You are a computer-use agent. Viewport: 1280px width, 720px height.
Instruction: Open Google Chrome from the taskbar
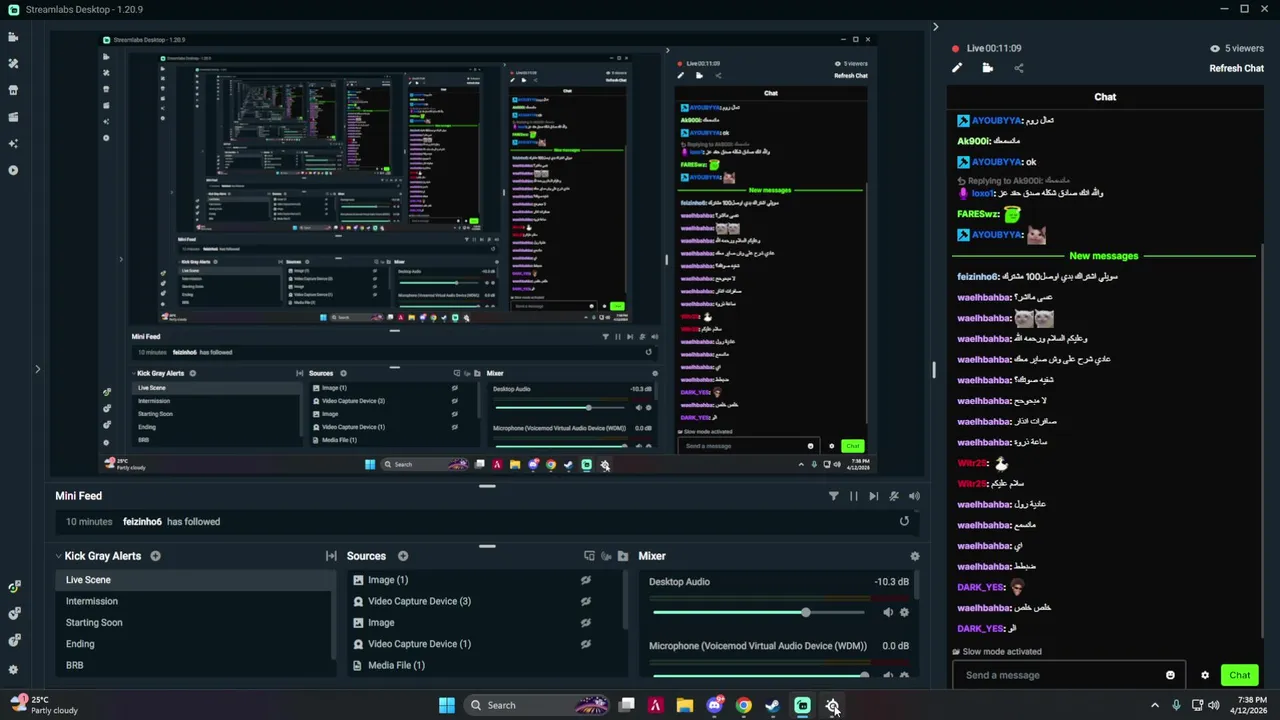(x=743, y=705)
